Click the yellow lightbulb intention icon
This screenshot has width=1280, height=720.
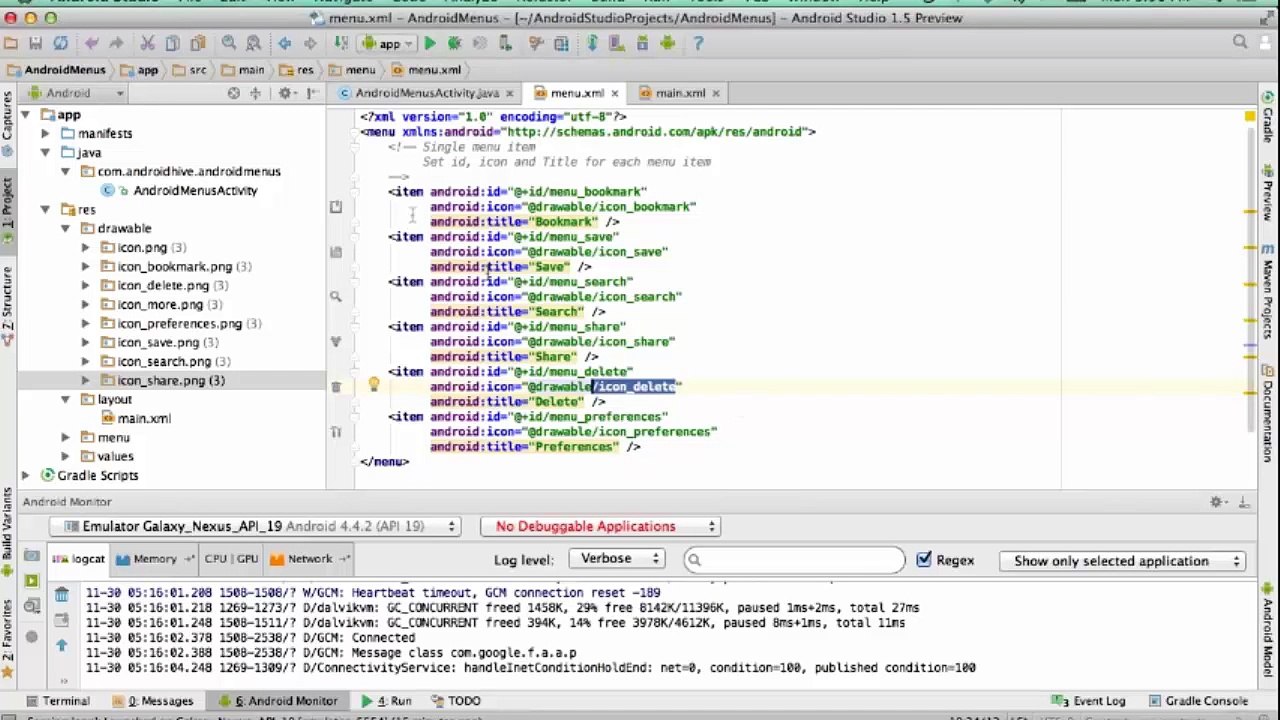pyautogui.click(x=374, y=385)
